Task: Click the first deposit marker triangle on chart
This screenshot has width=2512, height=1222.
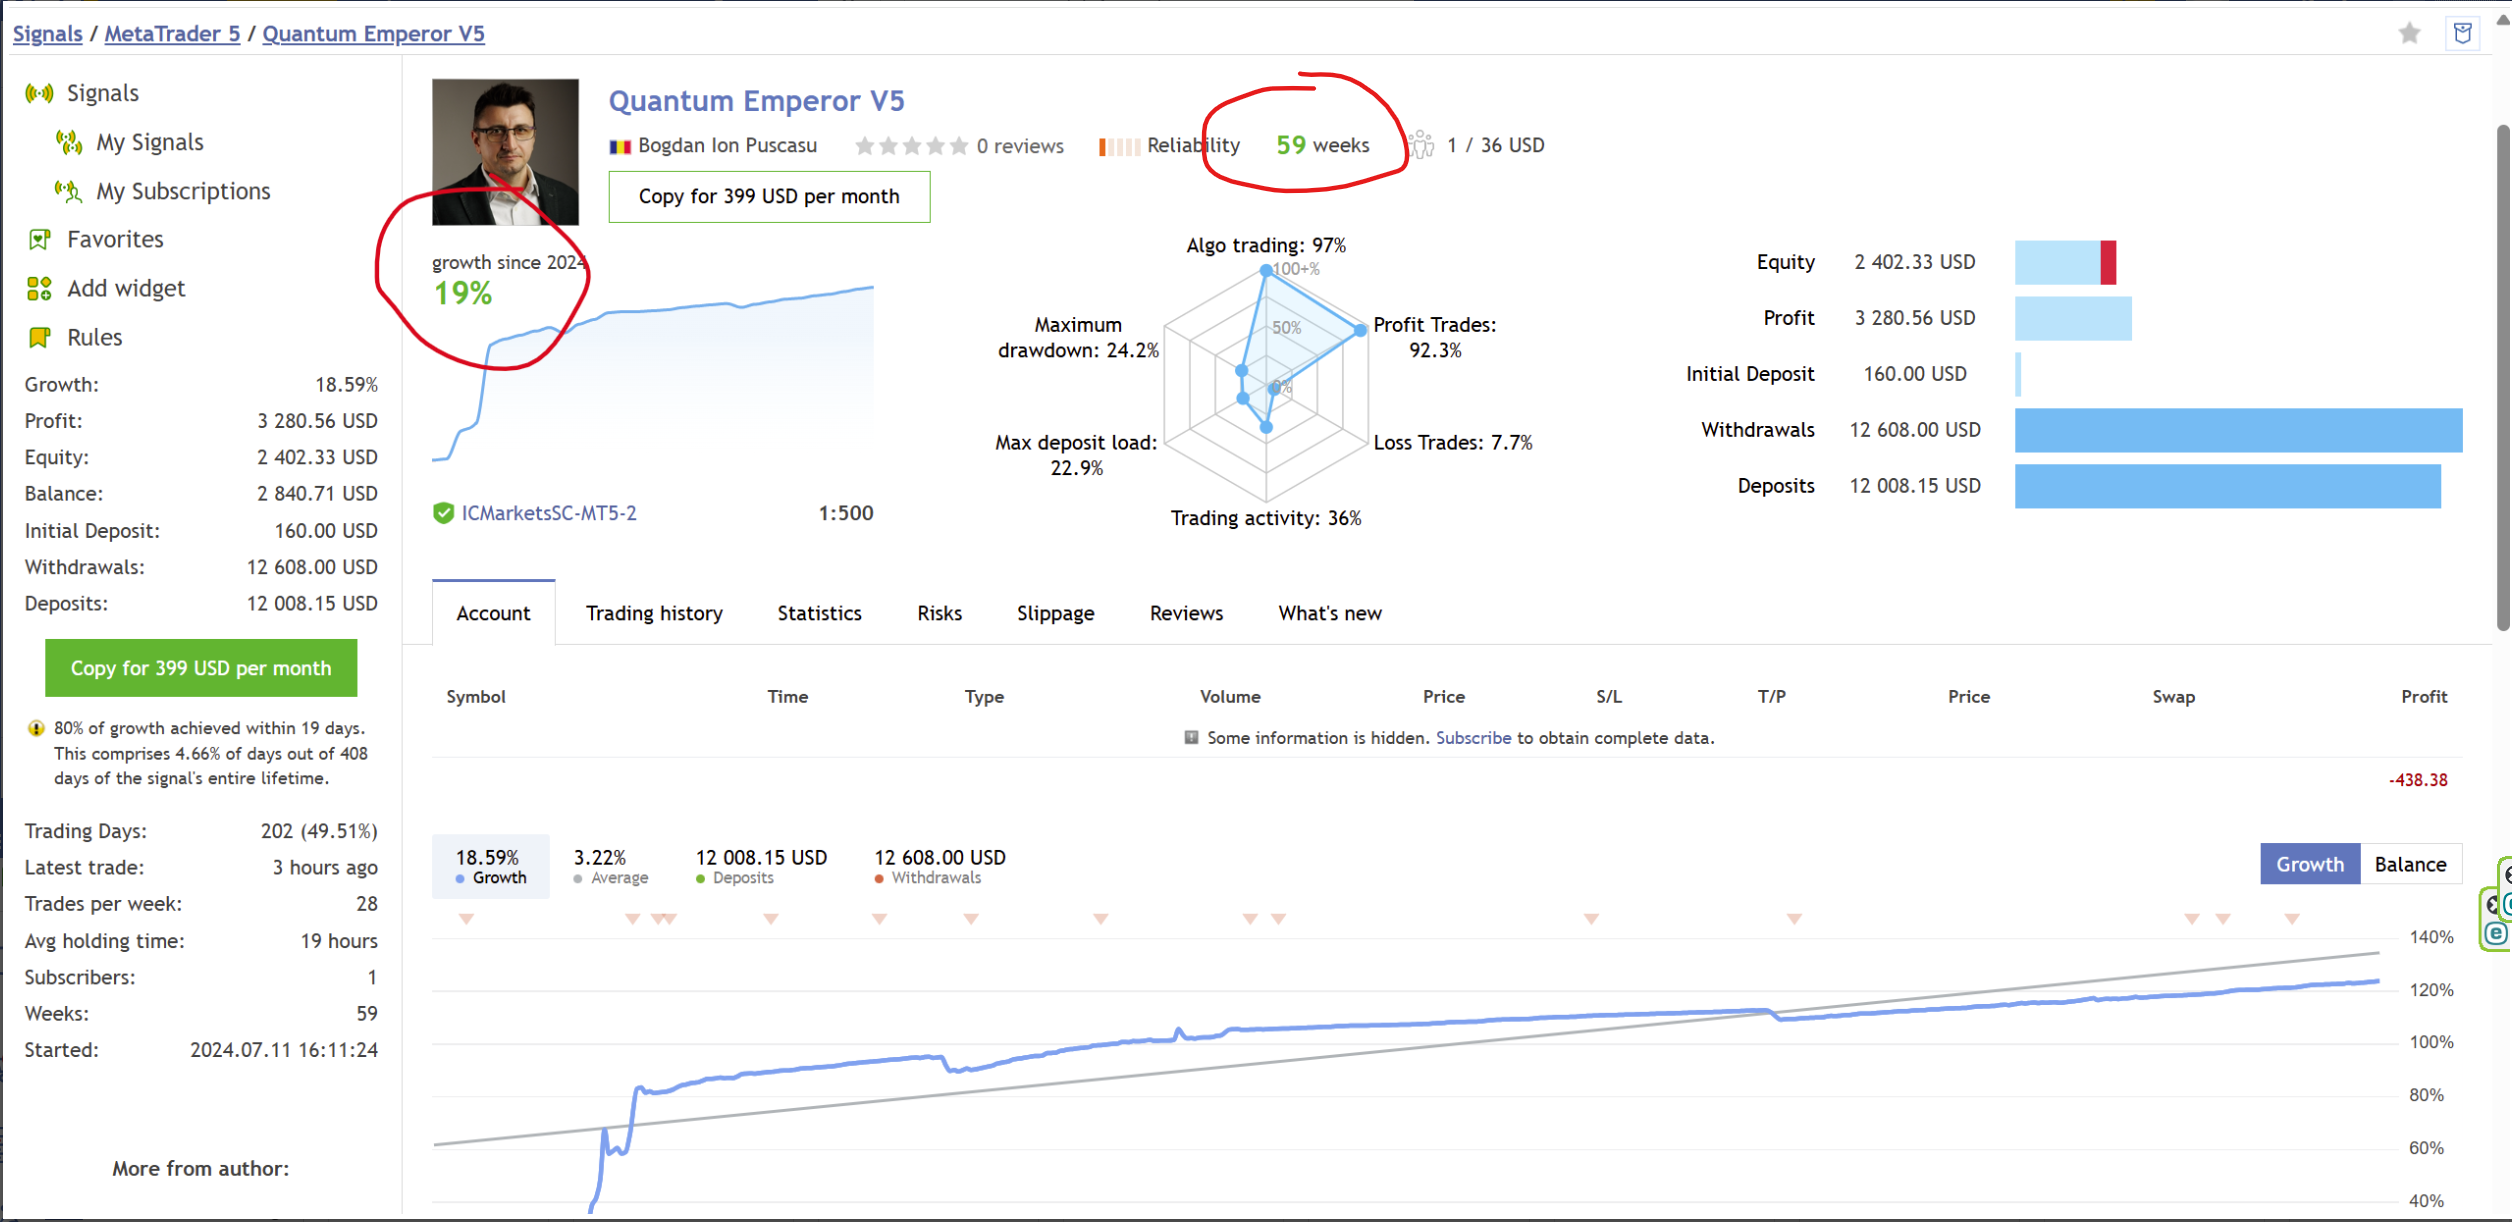Action: point(466,918)
